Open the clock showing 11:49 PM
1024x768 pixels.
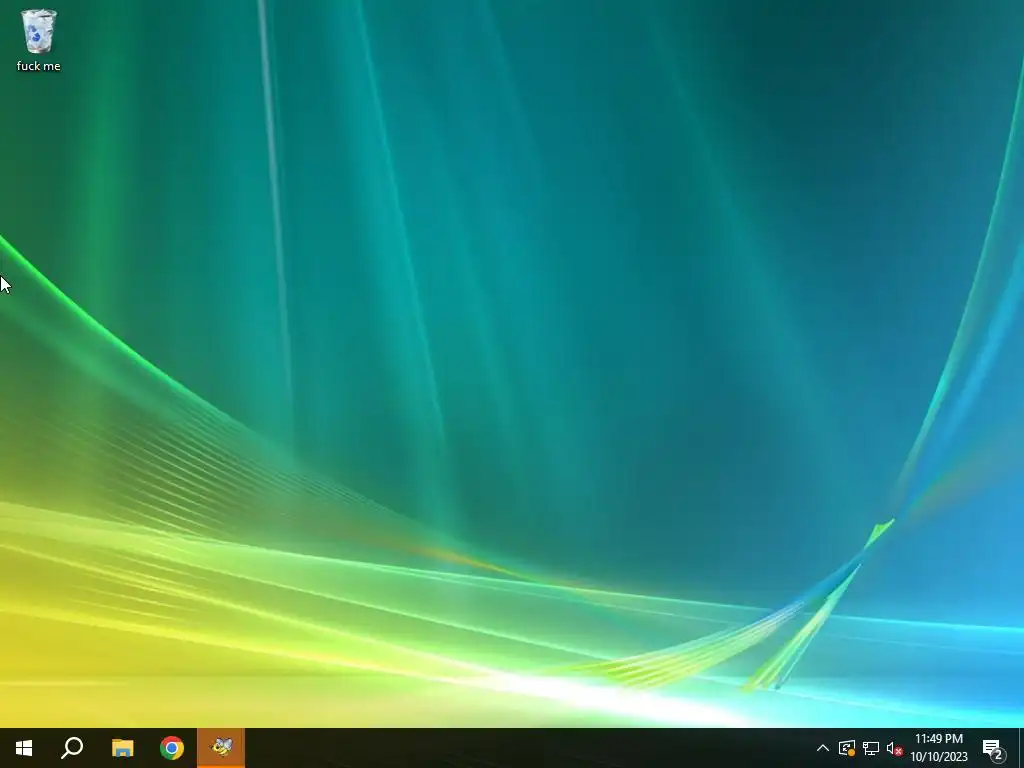939,748
